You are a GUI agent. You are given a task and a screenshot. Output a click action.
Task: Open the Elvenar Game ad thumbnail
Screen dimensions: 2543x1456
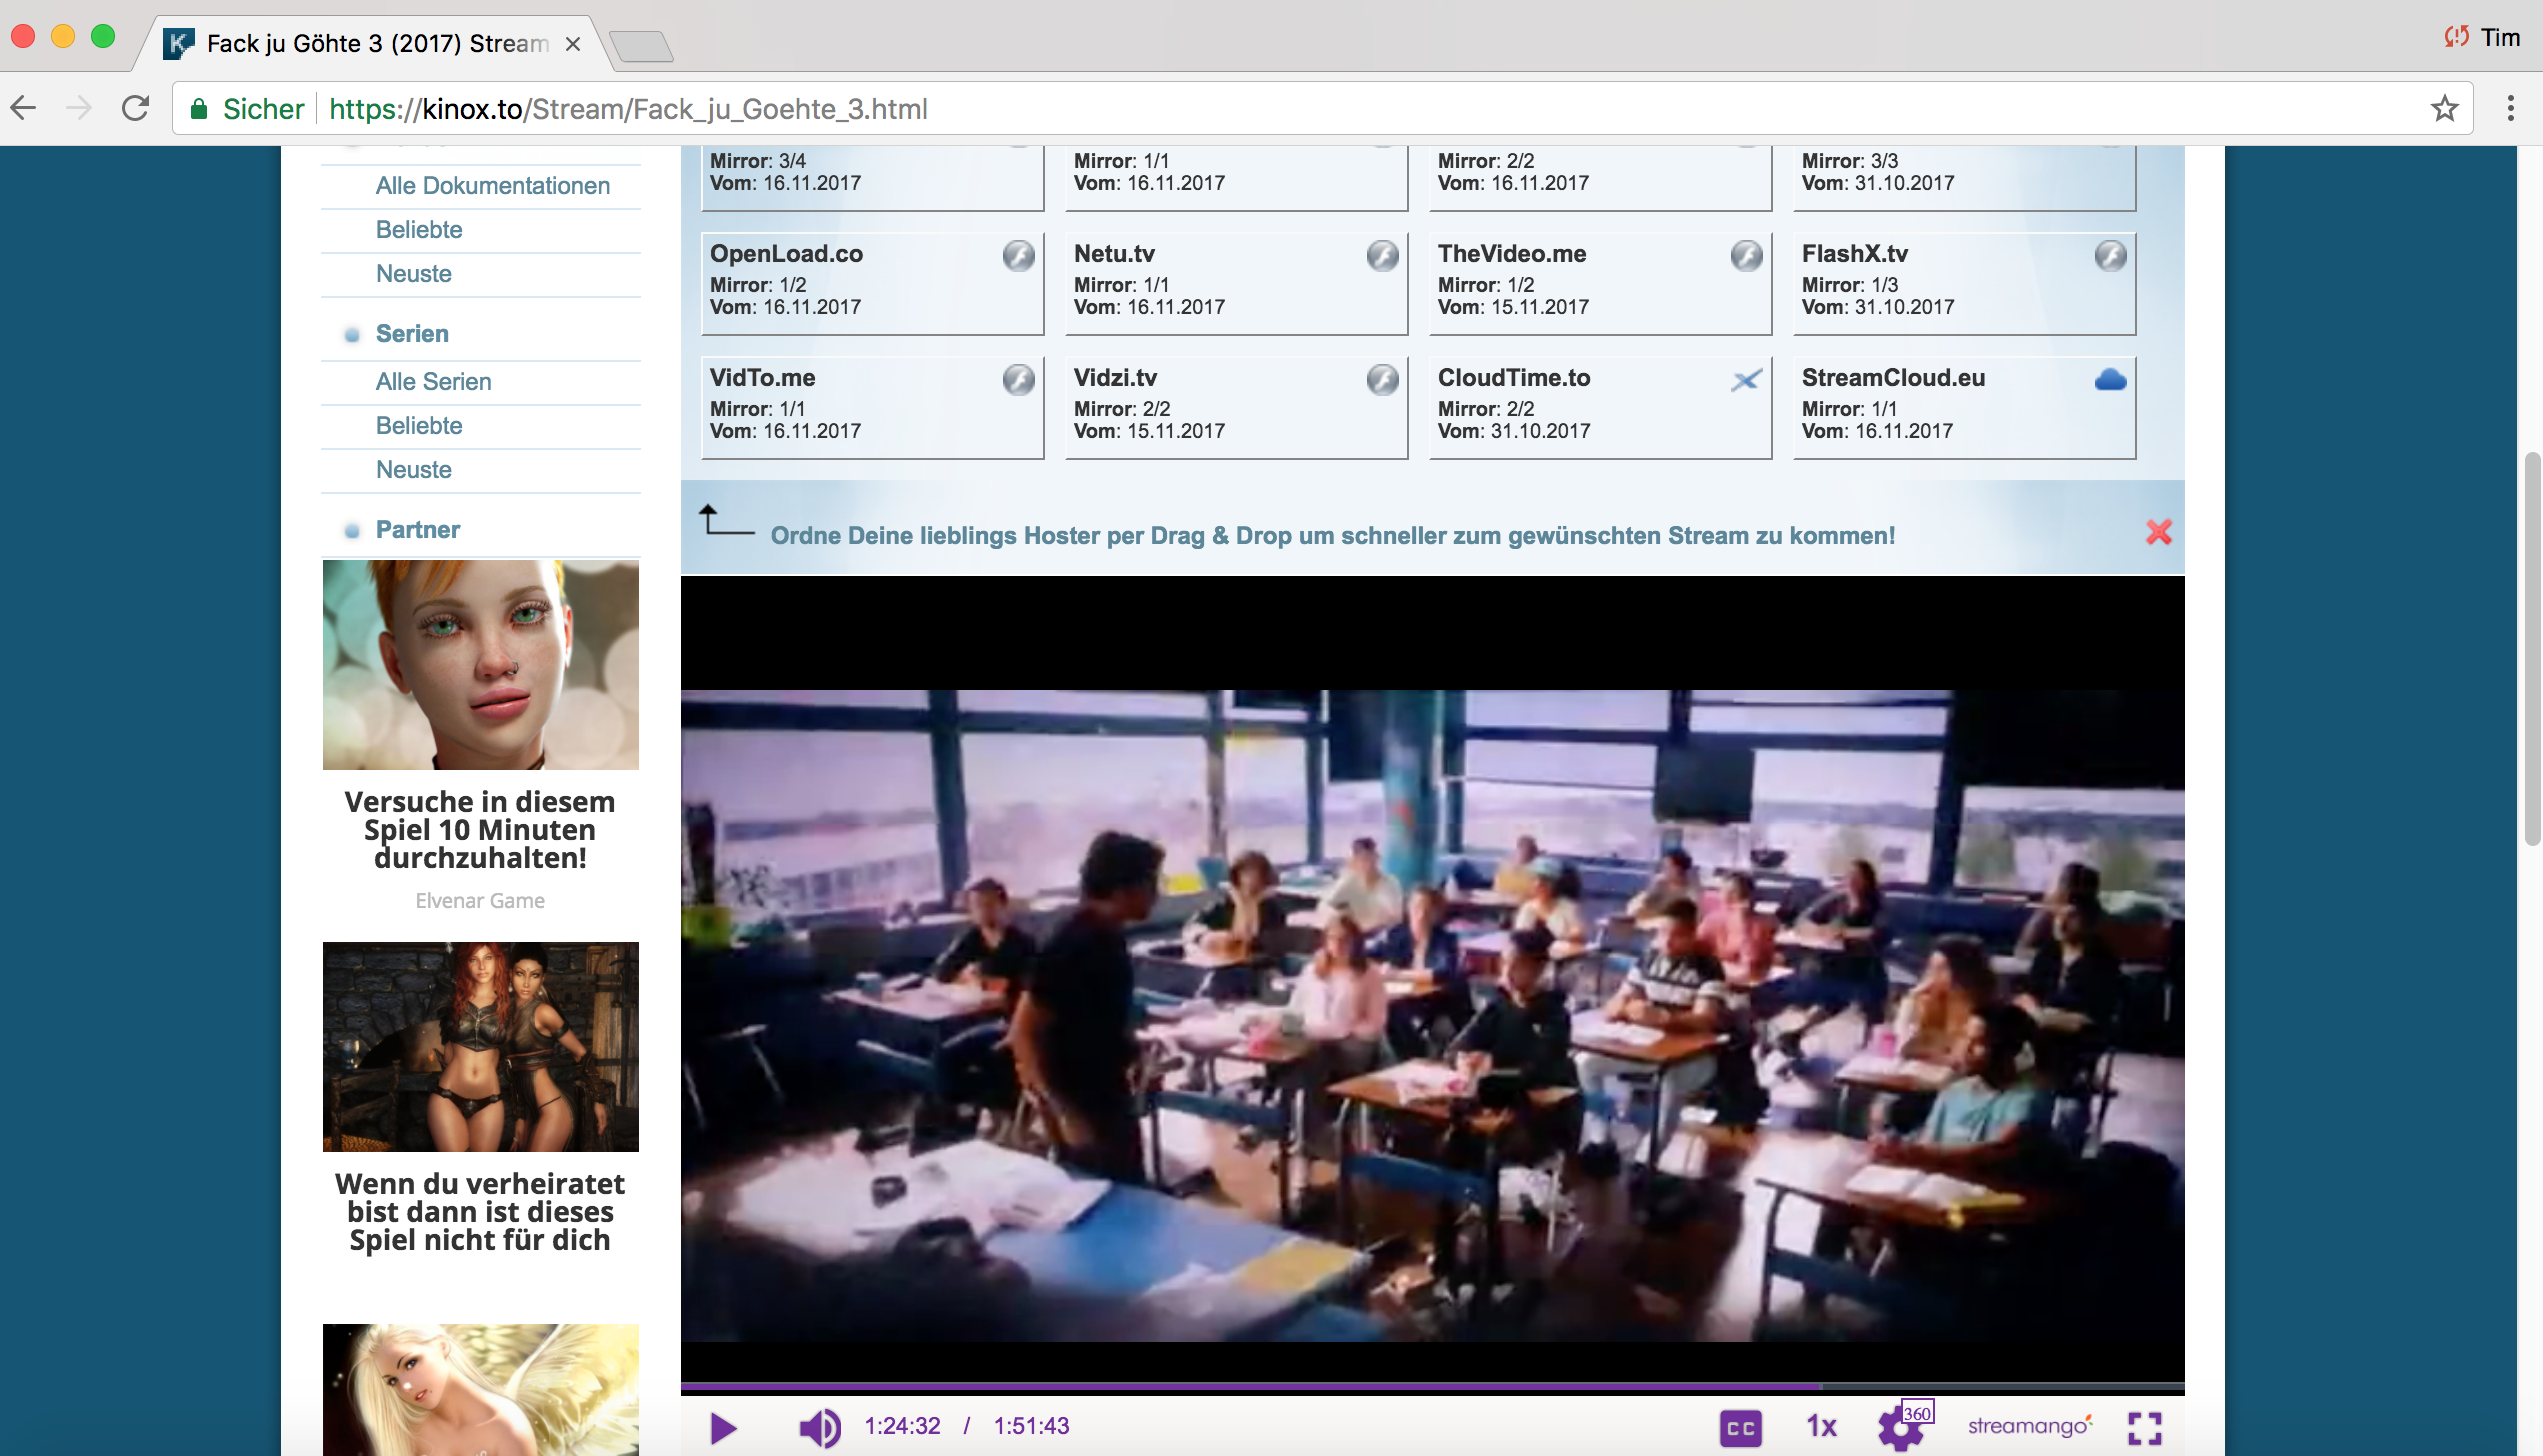click(x=480, y=664)
